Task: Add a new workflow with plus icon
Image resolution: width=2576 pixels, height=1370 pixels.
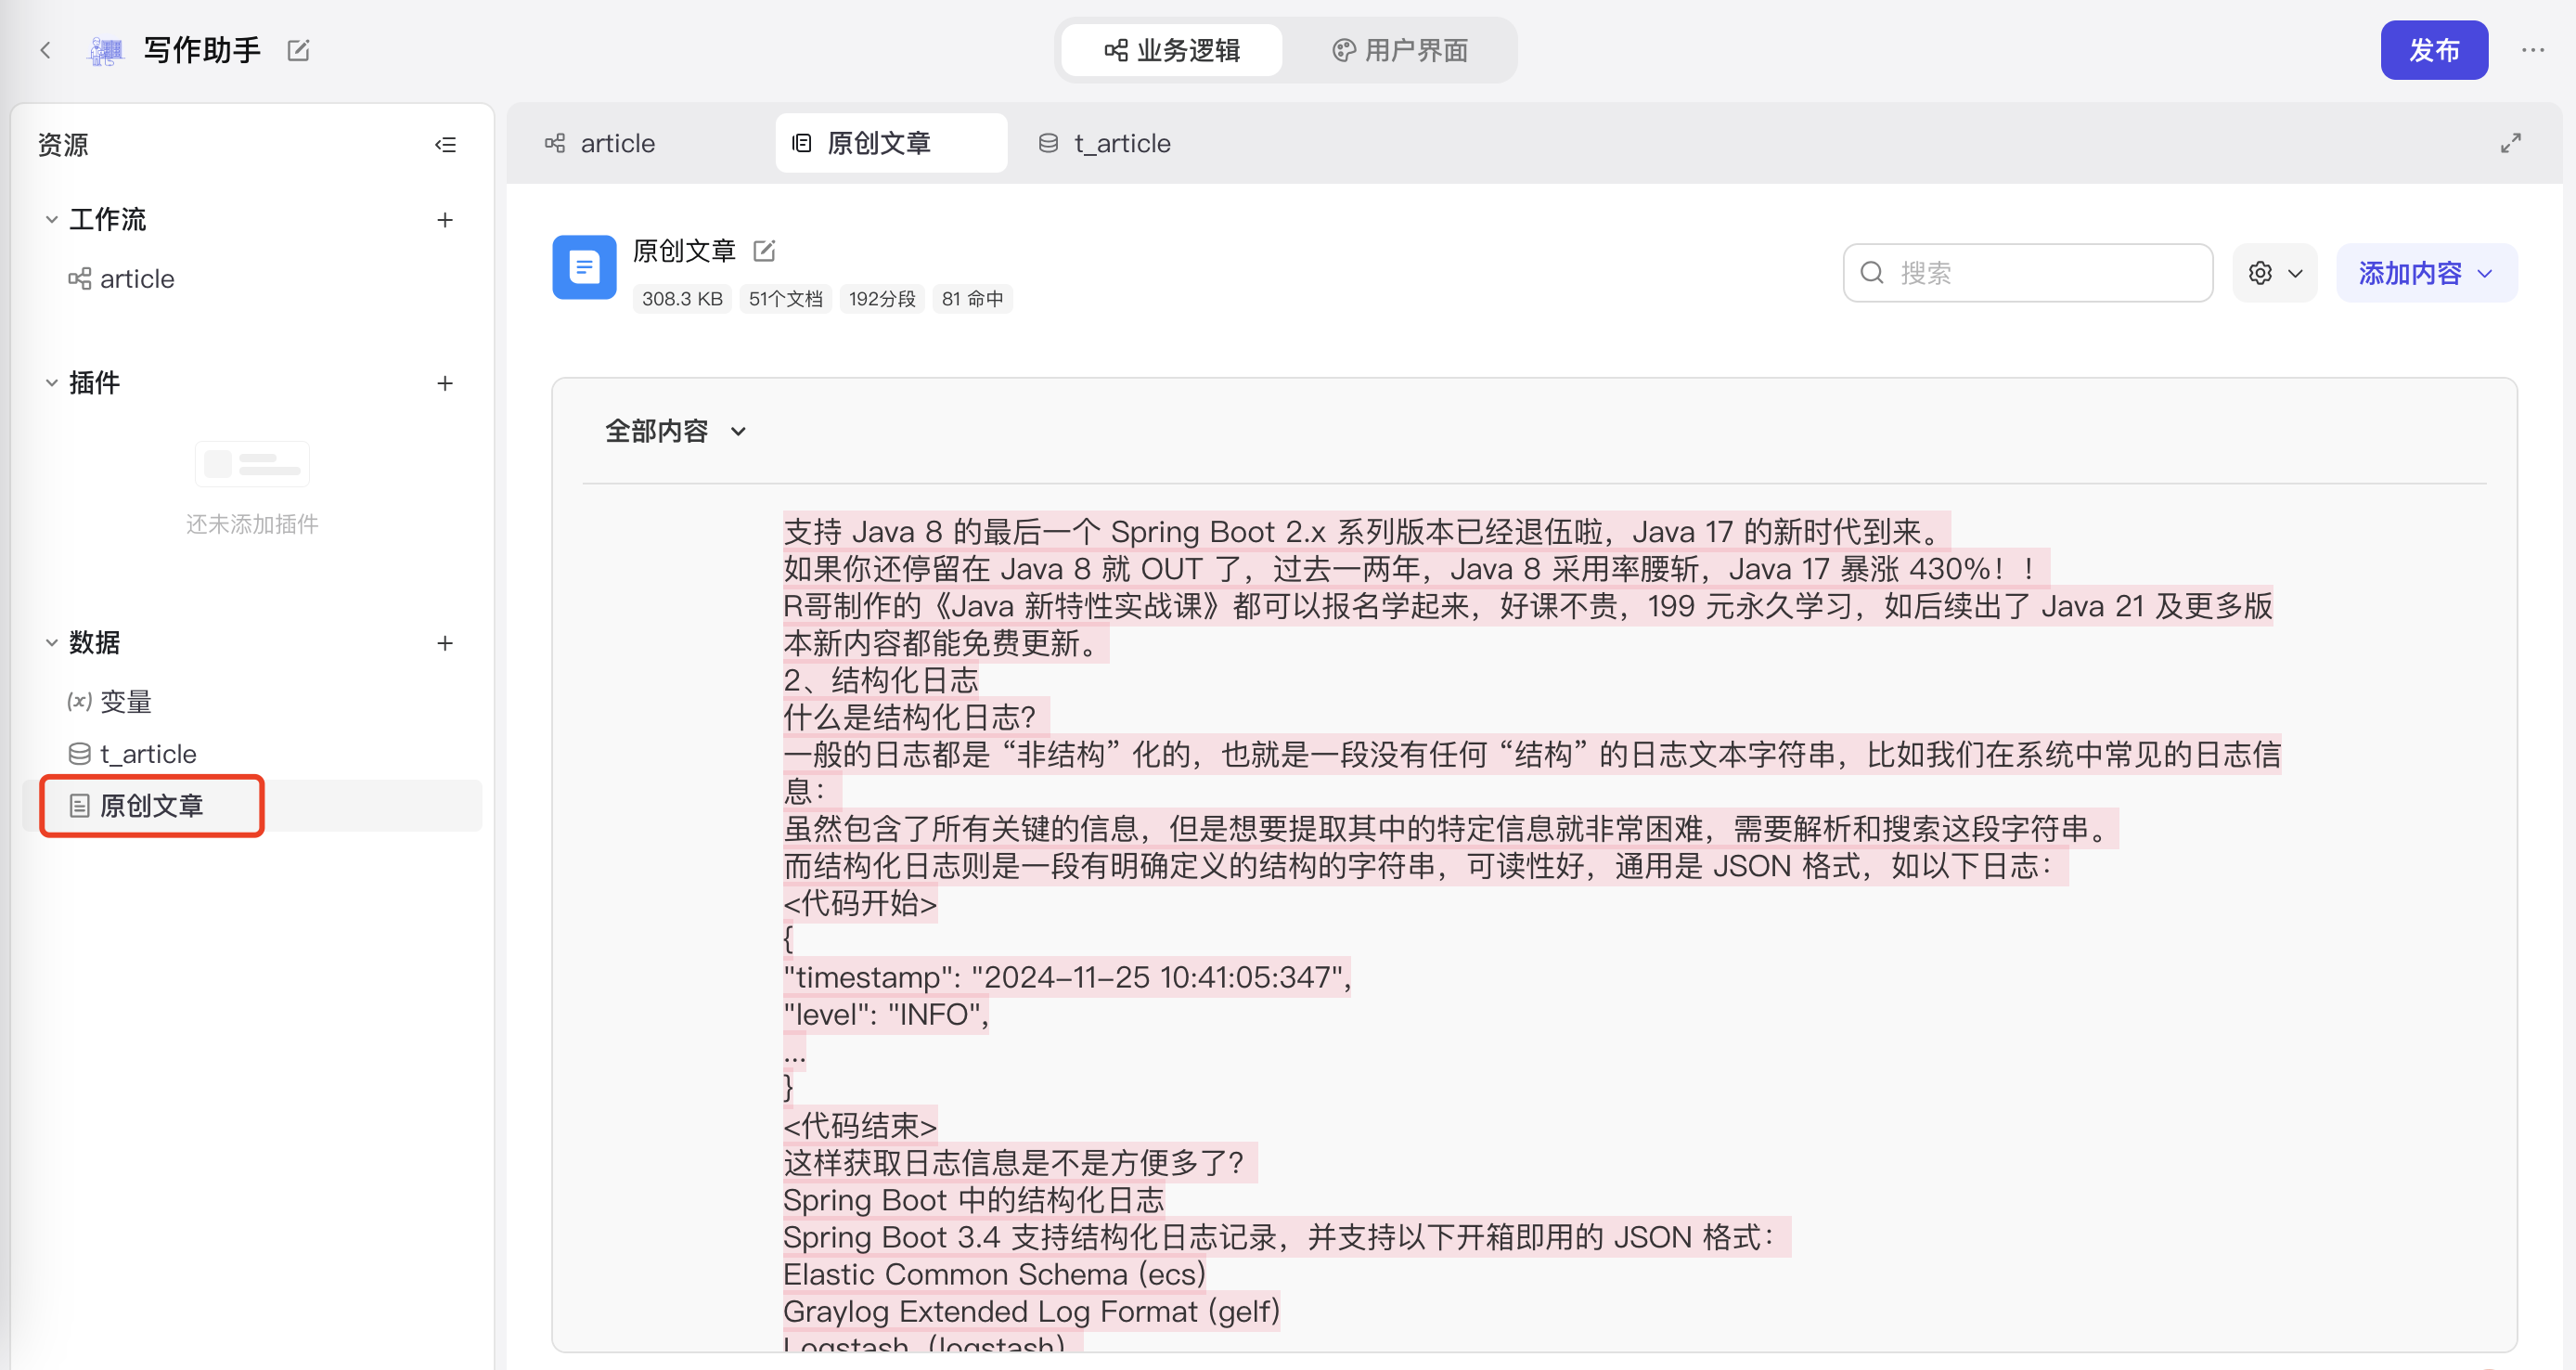Action: [445, 220]
